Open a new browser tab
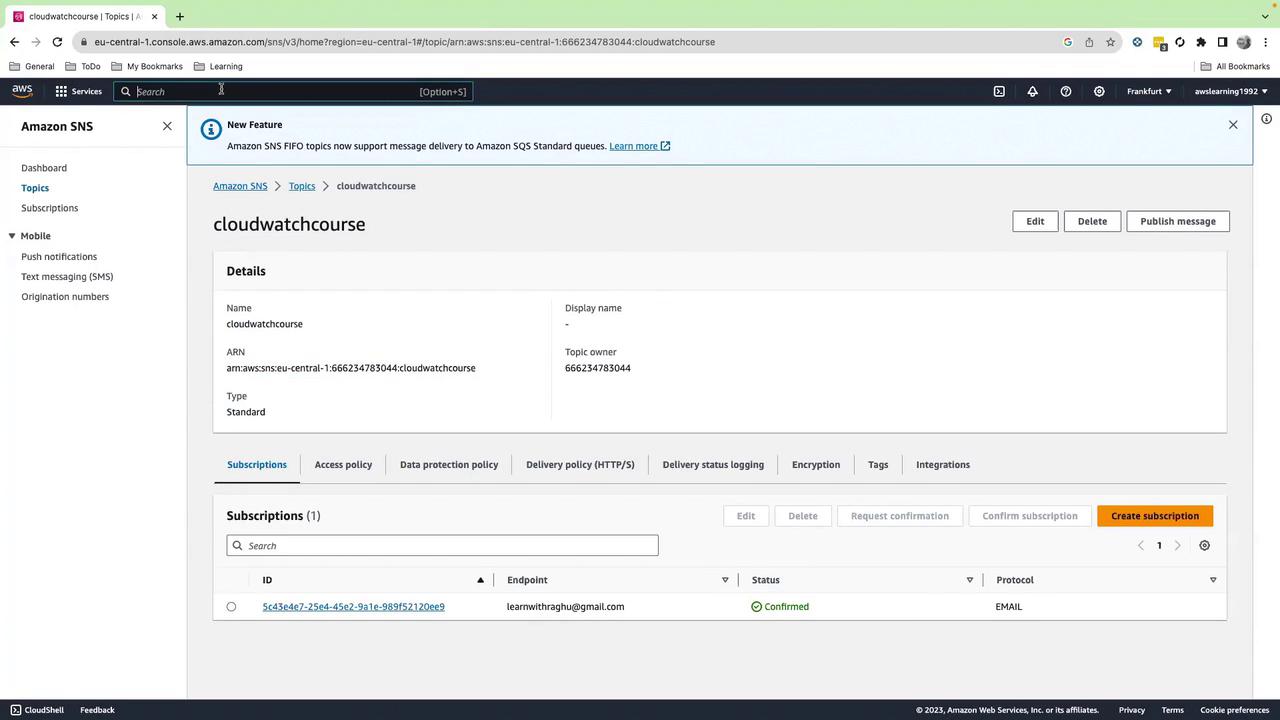This screenshot has height=720, width=1280. (x=180, y=16)
